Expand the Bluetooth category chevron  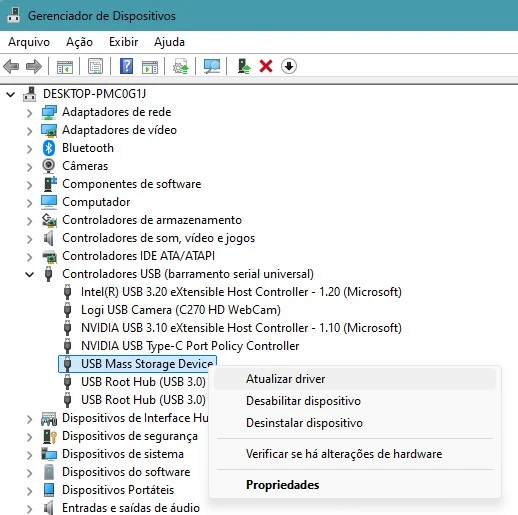point(29,149)
